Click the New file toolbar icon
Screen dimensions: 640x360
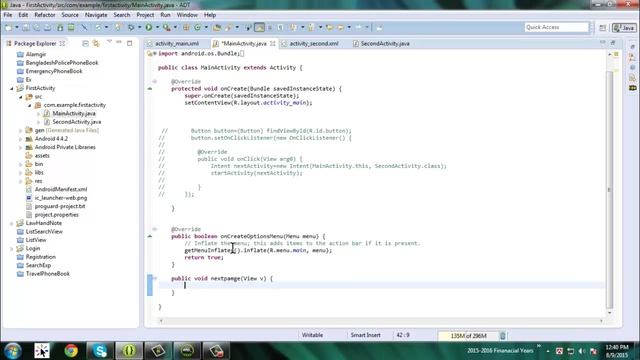click(8, 27)
